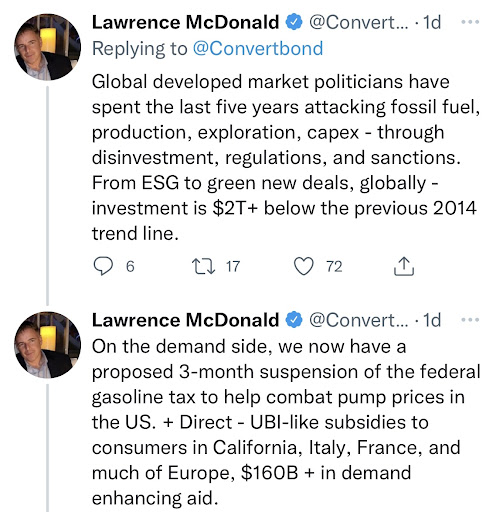Open the more options menu on second tweet

pos(470,320)
